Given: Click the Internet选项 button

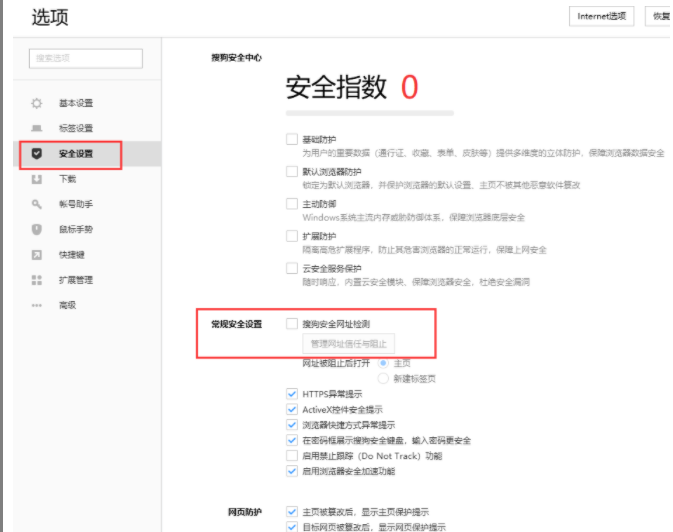Looking at the screenshot, I should click(601, 16).
